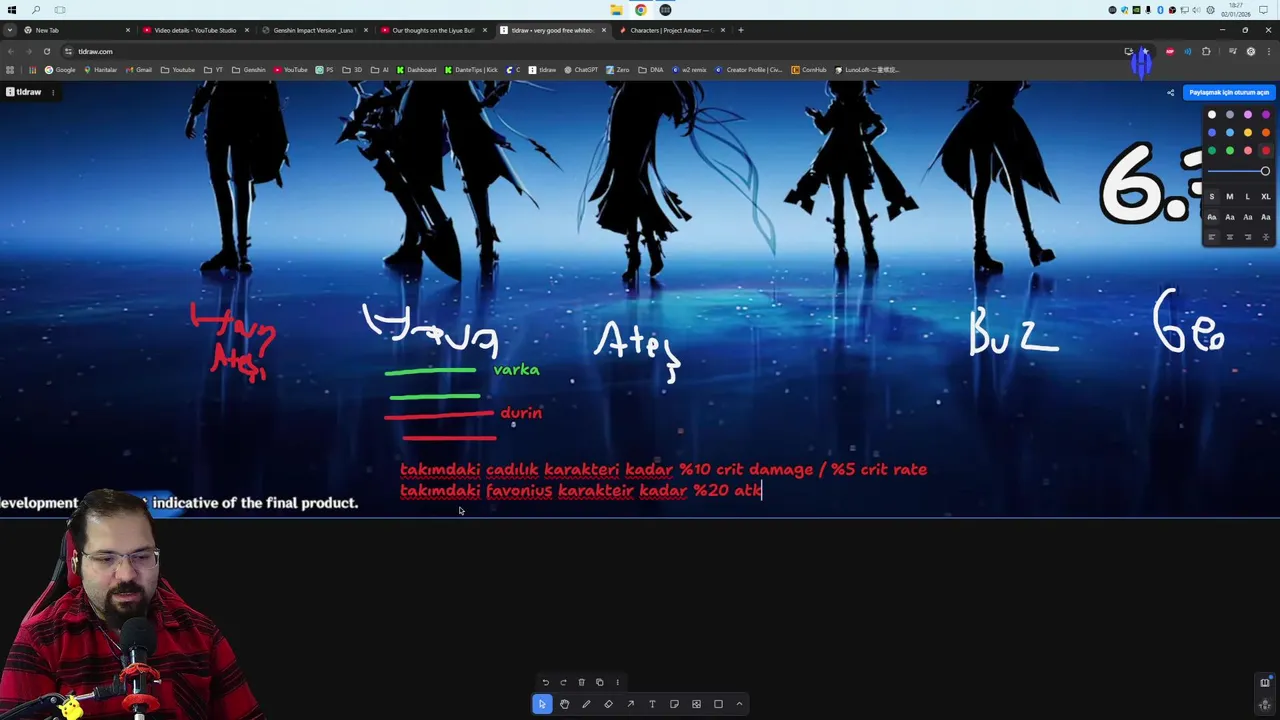The height and width of the screenshot is (720, 1280).
Task: Select the Arrow tool
Action: [630, 704]
